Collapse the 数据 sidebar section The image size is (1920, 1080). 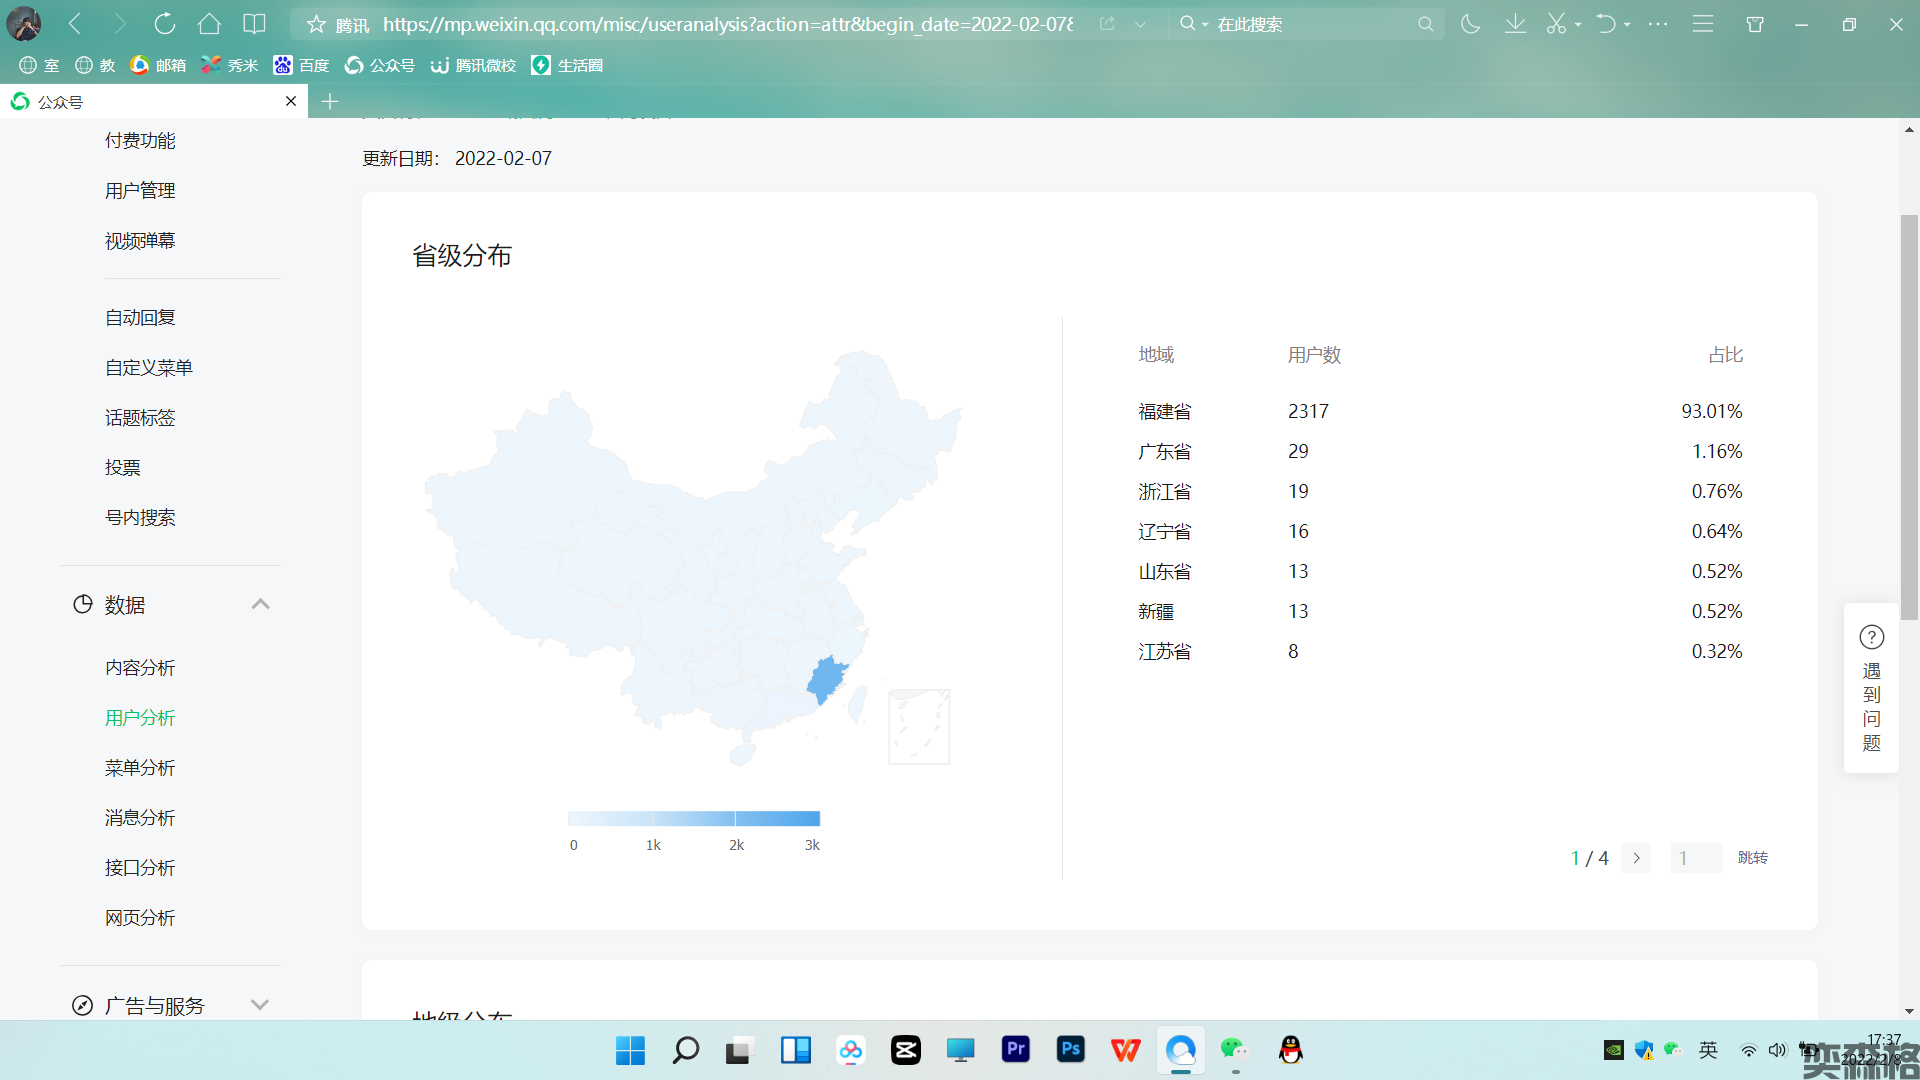260,604
